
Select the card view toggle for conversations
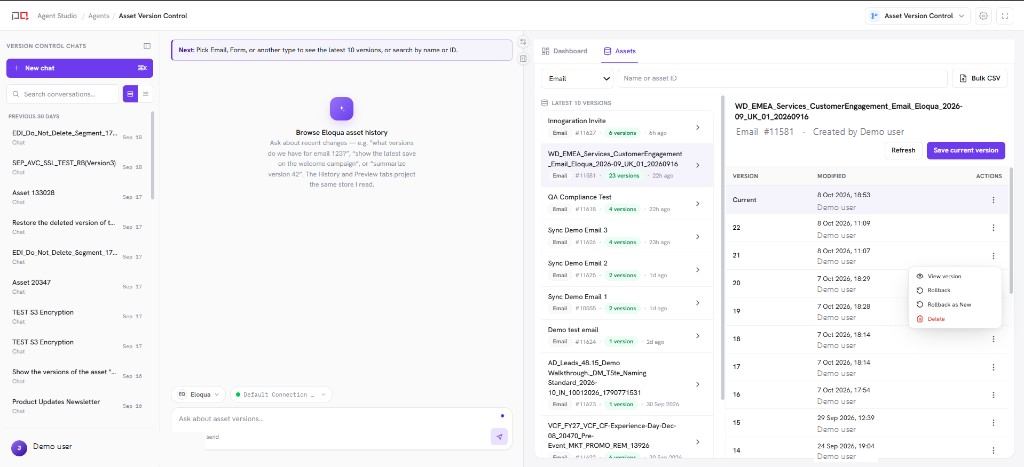(130, 94)
